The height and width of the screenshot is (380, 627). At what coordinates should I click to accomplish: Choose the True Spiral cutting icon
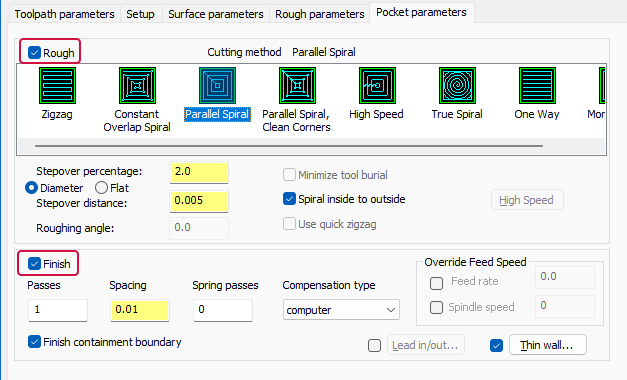pyautogui.click(x=457, y=86)
